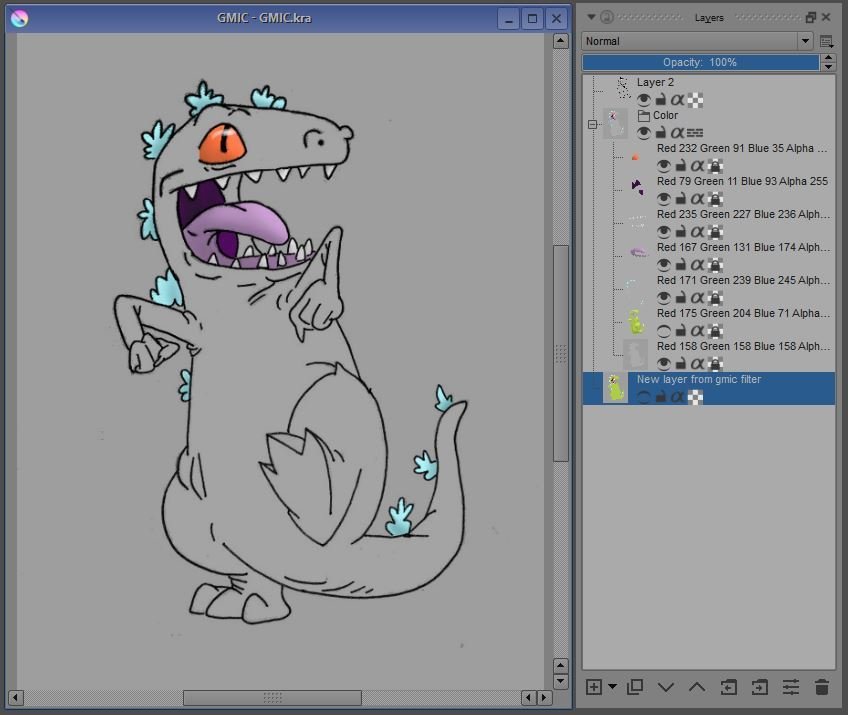Toggle inherit alpha on Red 171 layer

698,297
